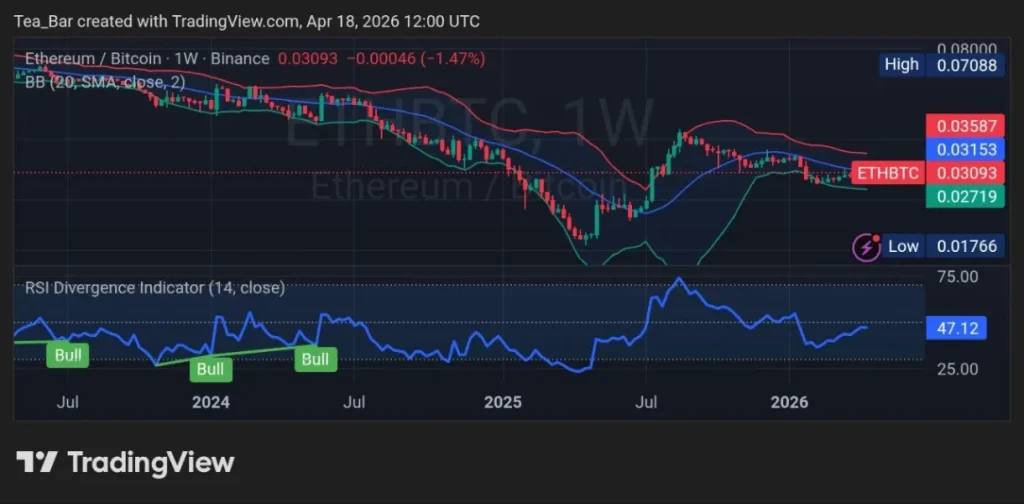
Task: Click the Low price marker label
Action: pyautogui.click(x=903, y=246)
